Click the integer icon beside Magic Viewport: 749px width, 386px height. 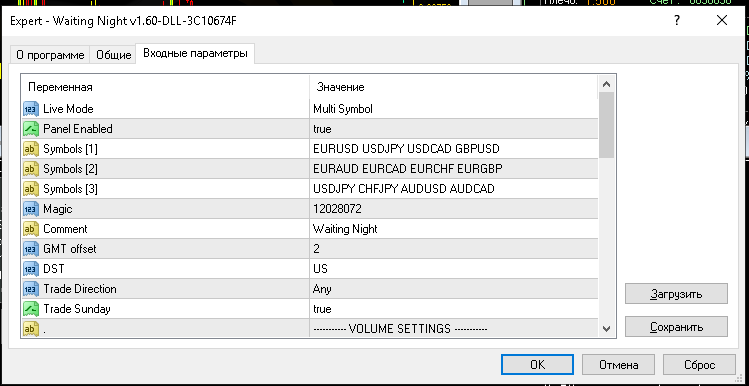tap(31, 209)
